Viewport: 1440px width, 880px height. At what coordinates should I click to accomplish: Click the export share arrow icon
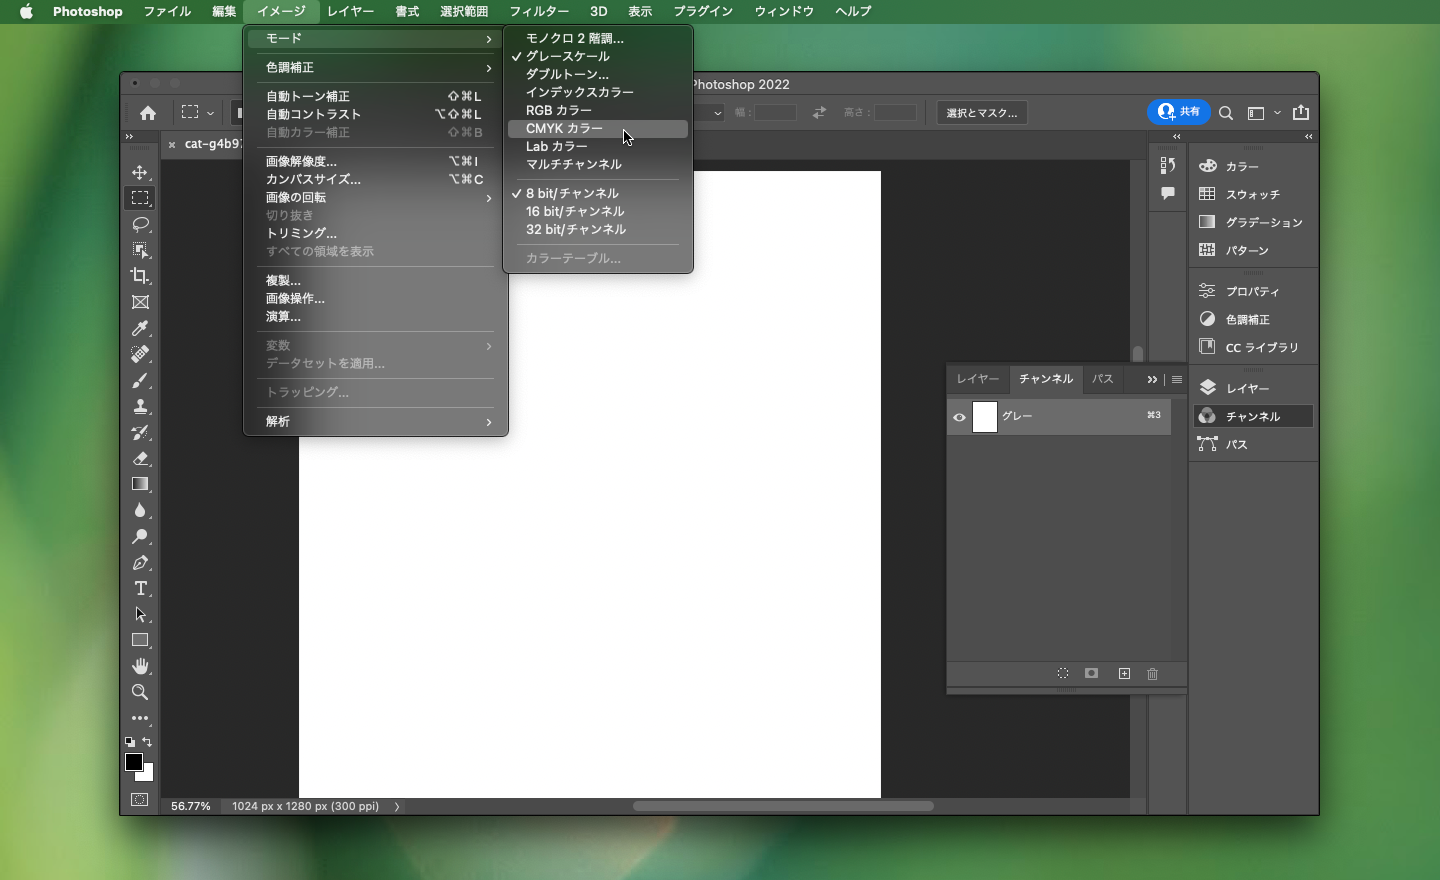(x=1301, y=113)
